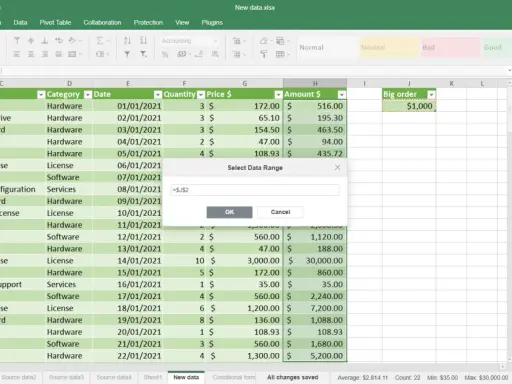This screenshot has height=384, width=512.
Task: Click the Named Ranges icon
Action: point(100,54)
